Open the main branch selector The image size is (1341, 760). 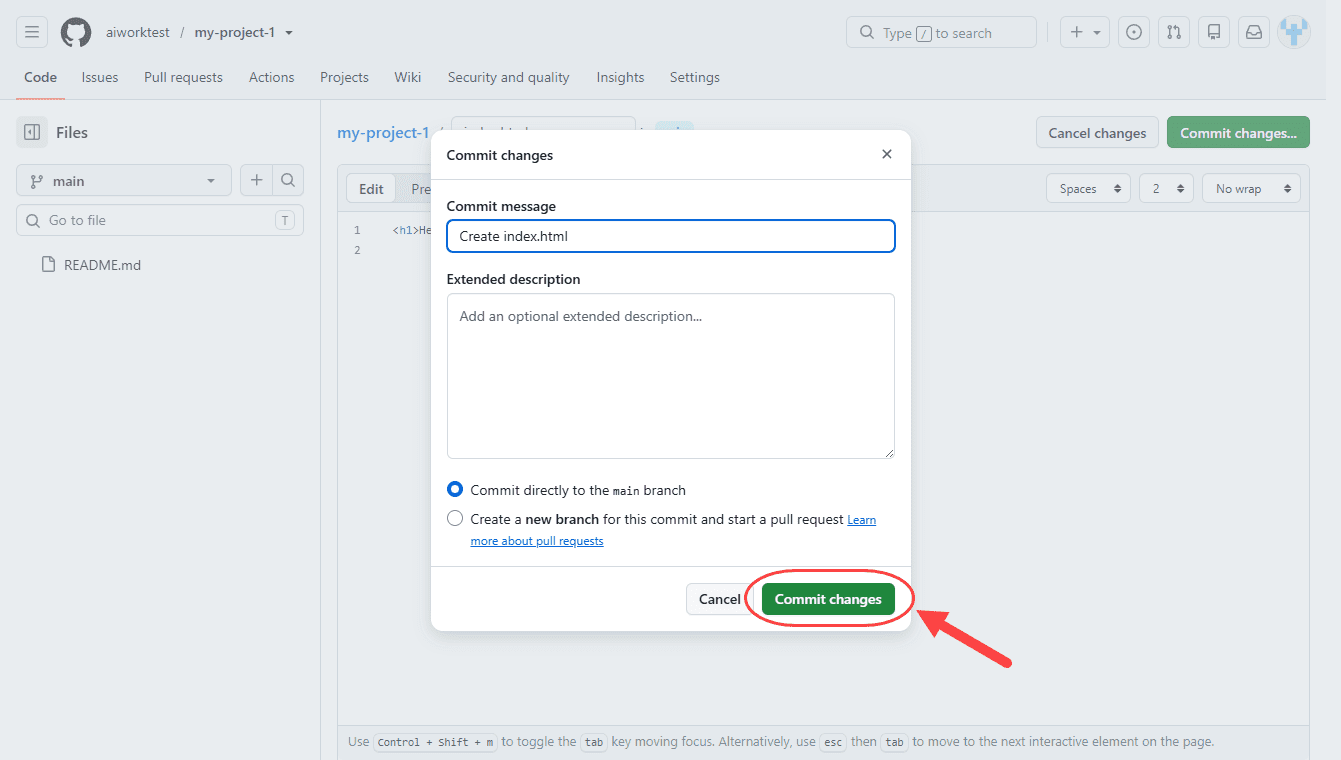pyautogui.click(x=124, y=181)
